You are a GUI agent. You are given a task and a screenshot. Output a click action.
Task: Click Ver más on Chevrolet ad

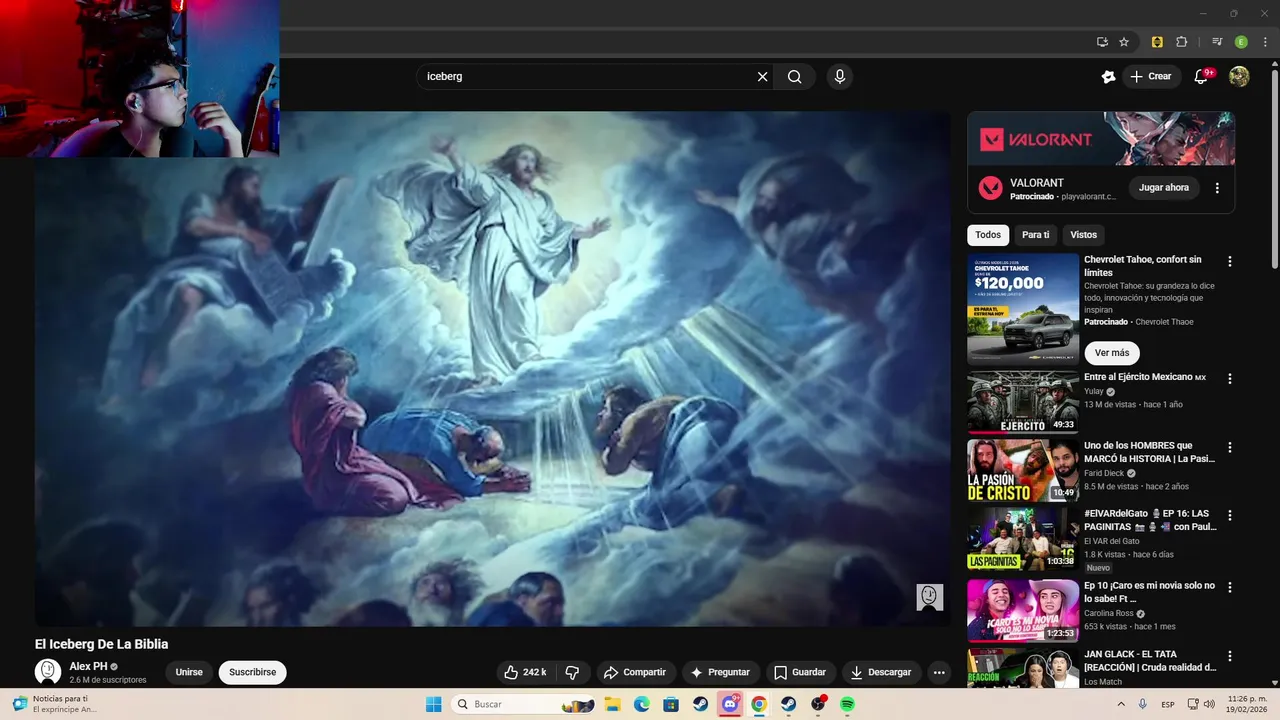click(1112, 353)
